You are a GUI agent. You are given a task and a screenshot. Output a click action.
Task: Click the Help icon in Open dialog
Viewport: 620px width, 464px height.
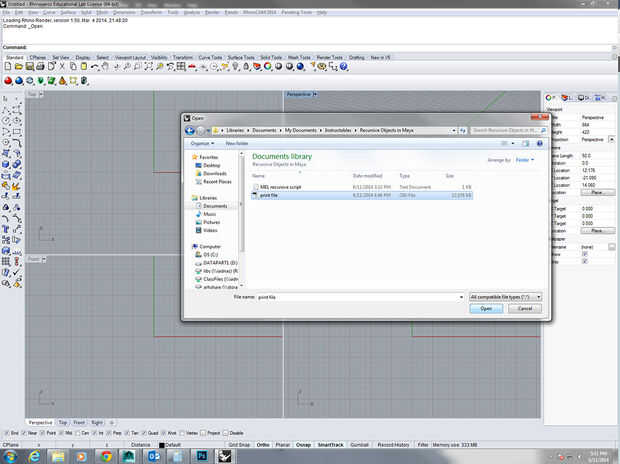pyautogui.click(x=539, y=143)
